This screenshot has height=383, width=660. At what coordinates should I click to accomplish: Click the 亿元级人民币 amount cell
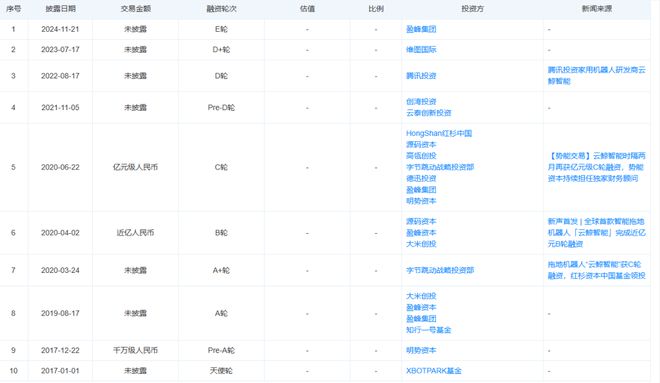(135, 167)
